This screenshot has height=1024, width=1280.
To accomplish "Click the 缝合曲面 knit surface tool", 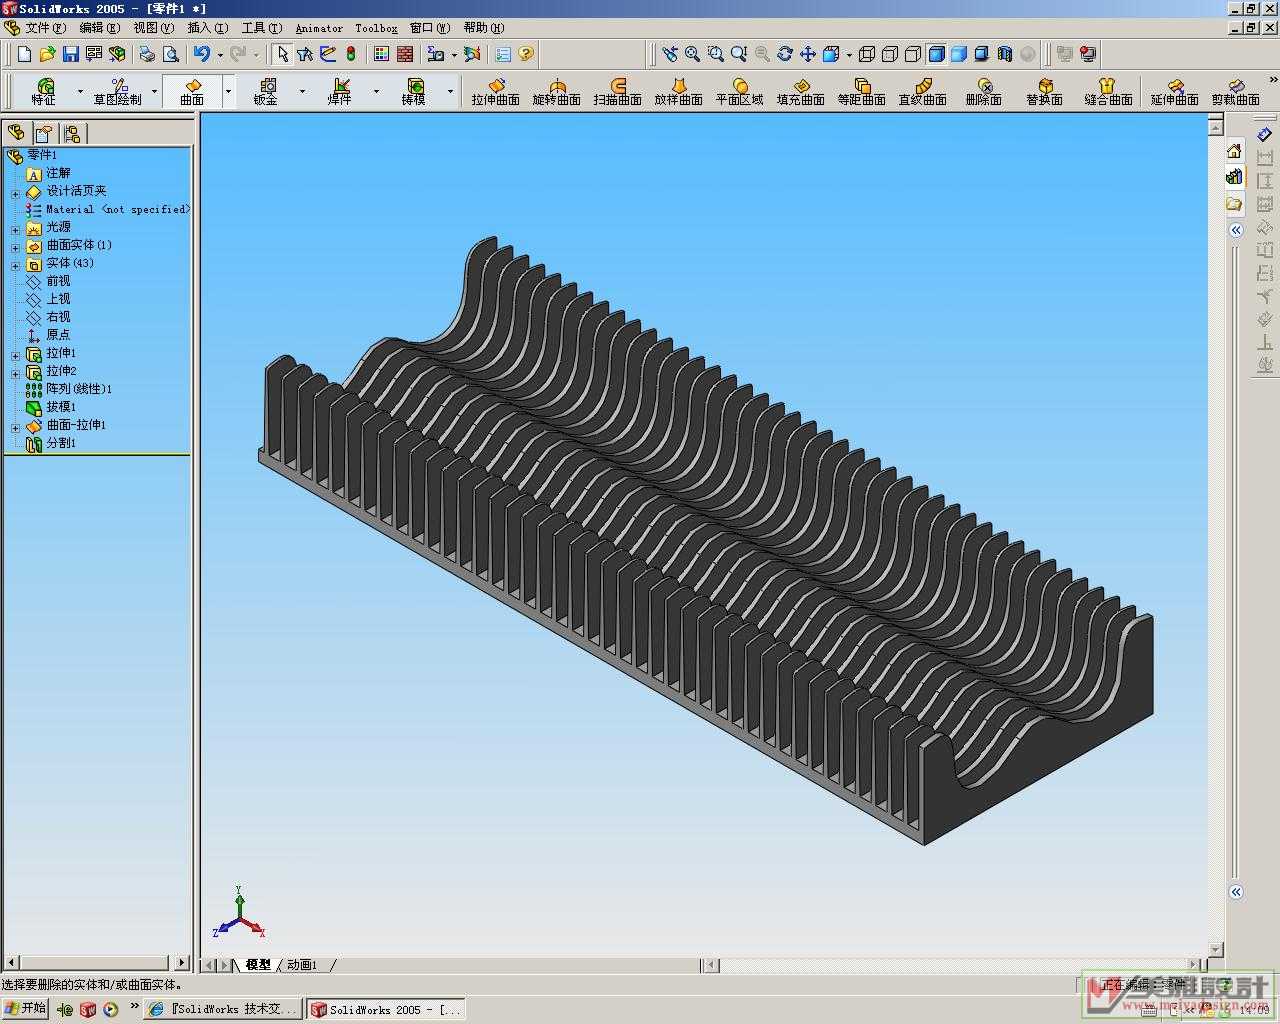I will click(1107, 91).
